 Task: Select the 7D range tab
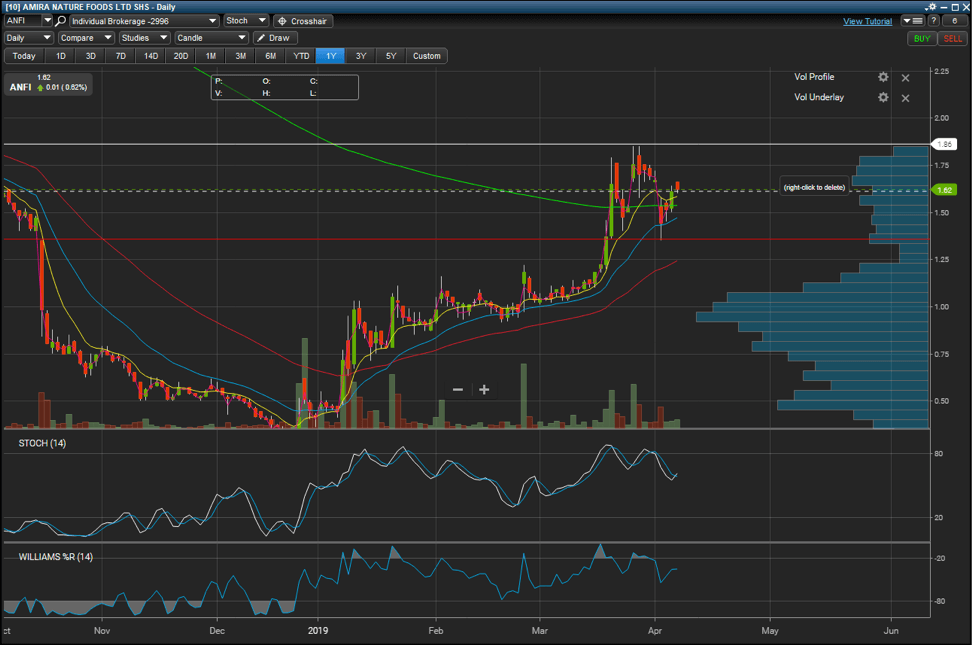[121, 56]
